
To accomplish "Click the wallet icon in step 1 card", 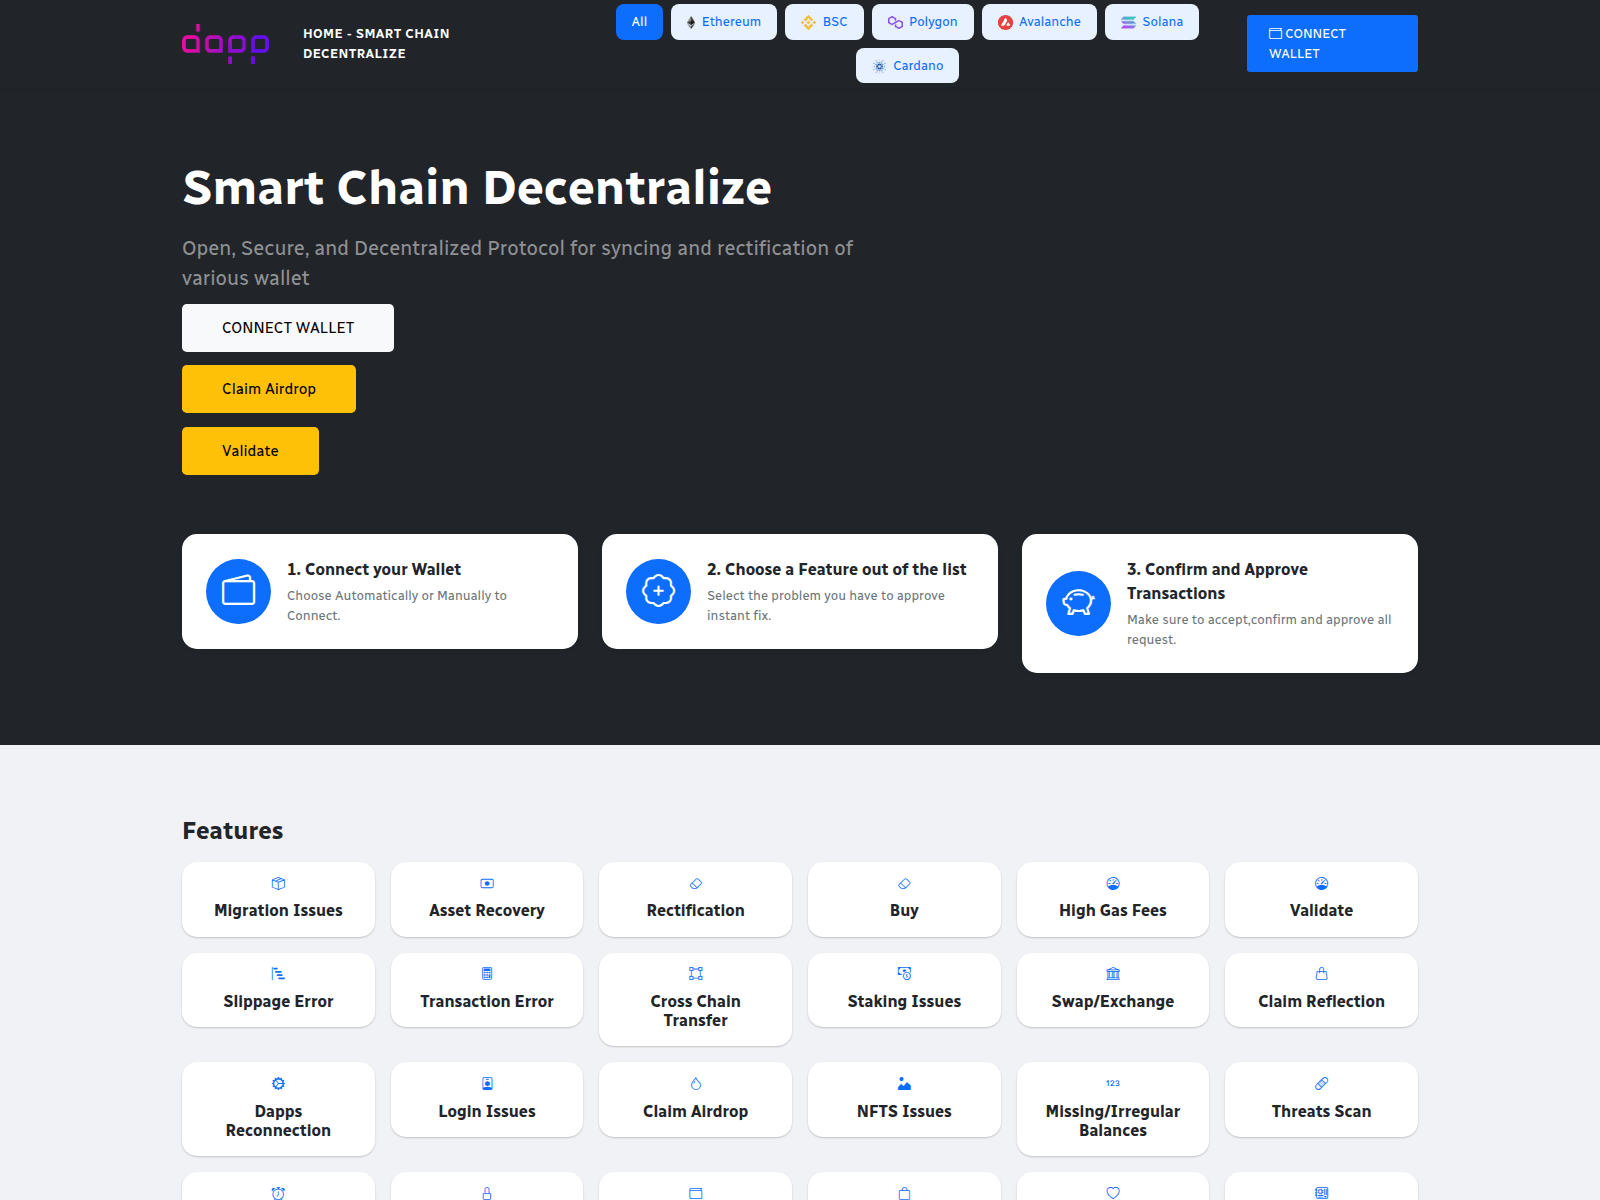I will point(238,591).
